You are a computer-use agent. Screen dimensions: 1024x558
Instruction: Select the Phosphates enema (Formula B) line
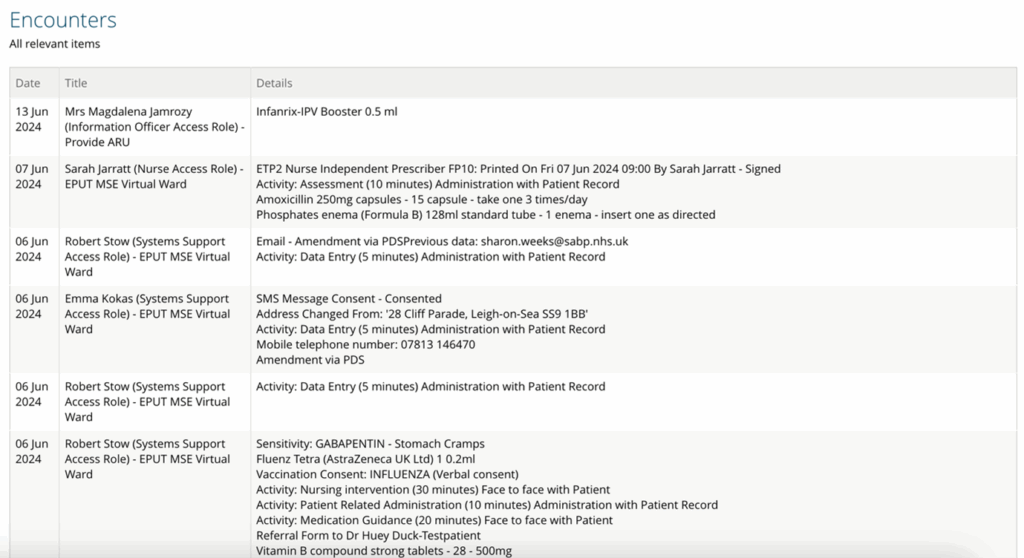tap(486, 215)
